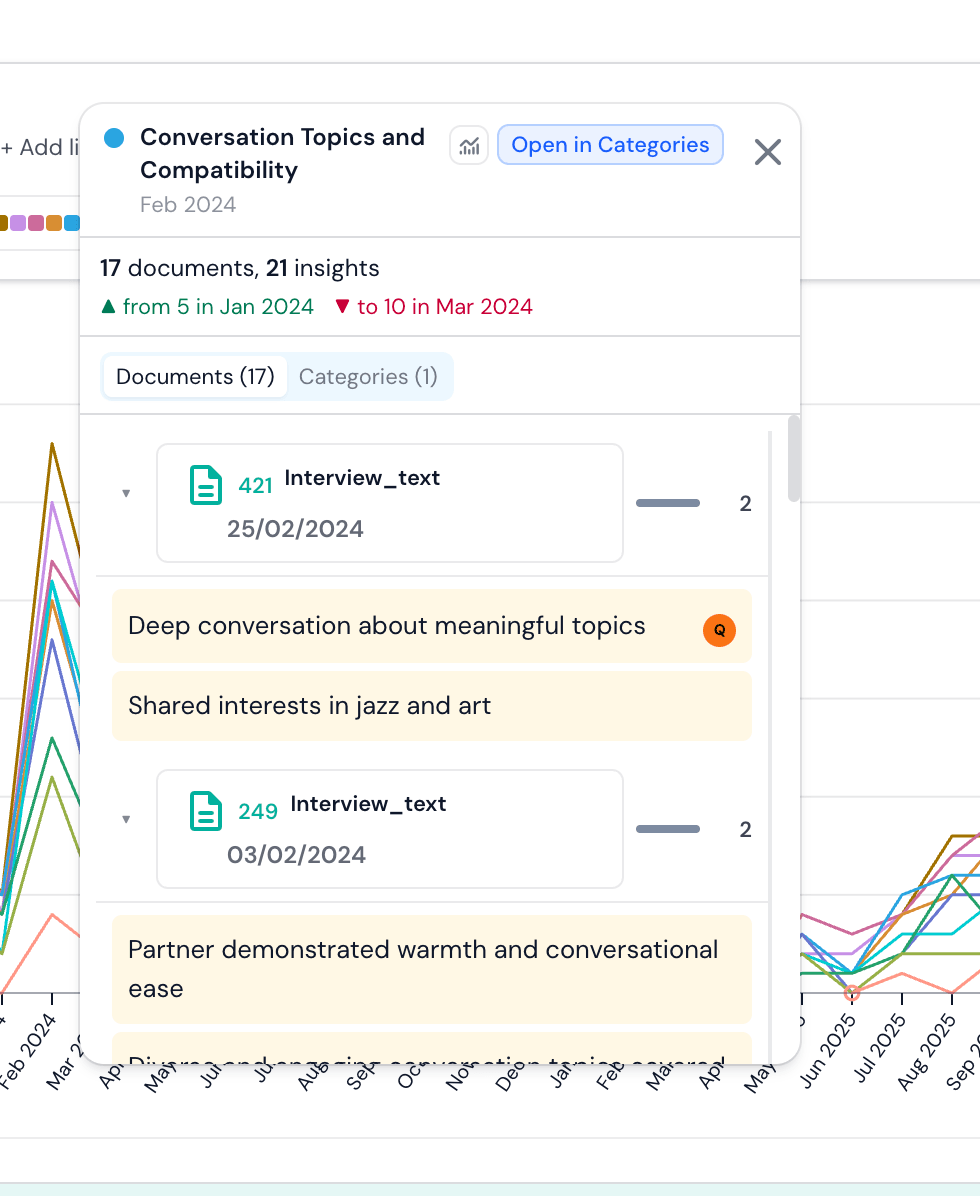Click the blue dot beside Conversation Topics title
This screenshot has height=1196, width=980.
click(114, 138)
